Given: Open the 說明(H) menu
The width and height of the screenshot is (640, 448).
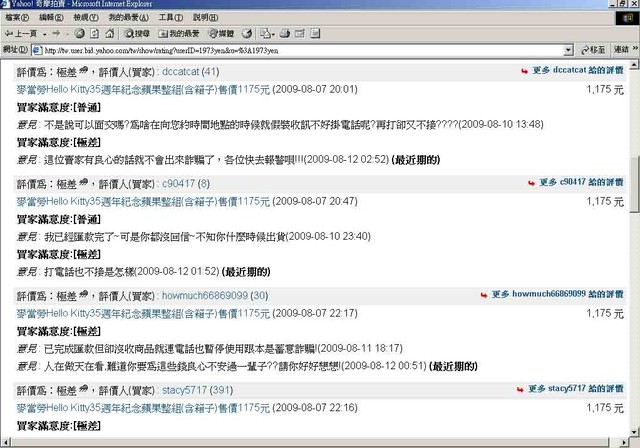Looking at the screenshot, I should (x=205, y=18).
